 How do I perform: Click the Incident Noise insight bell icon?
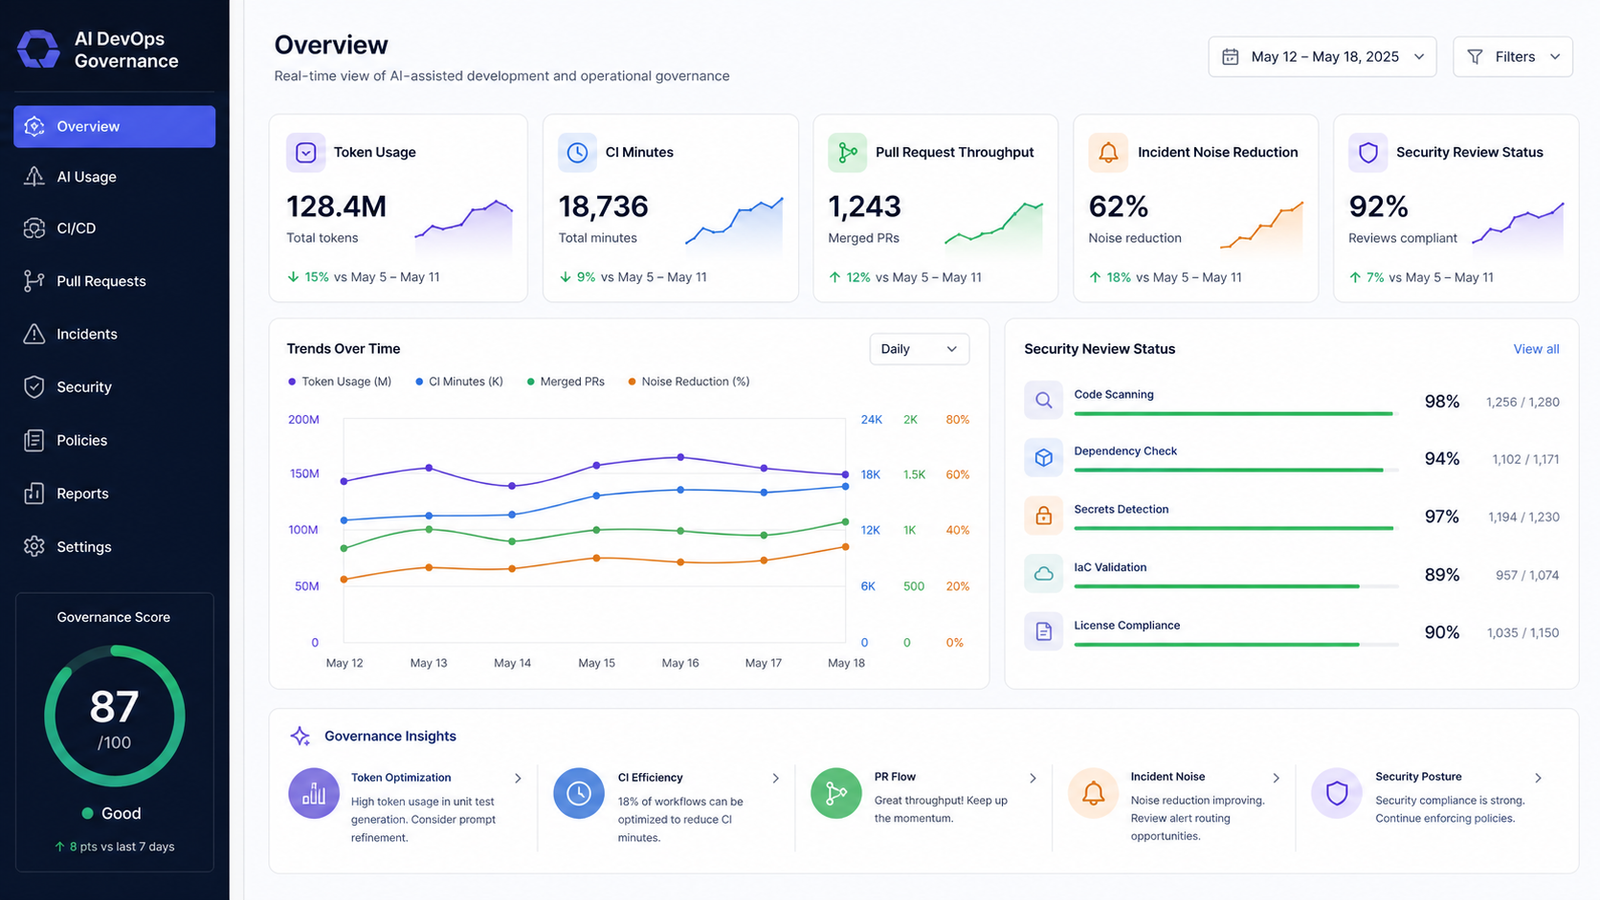pyautogui.click(x=1093, y=793)
